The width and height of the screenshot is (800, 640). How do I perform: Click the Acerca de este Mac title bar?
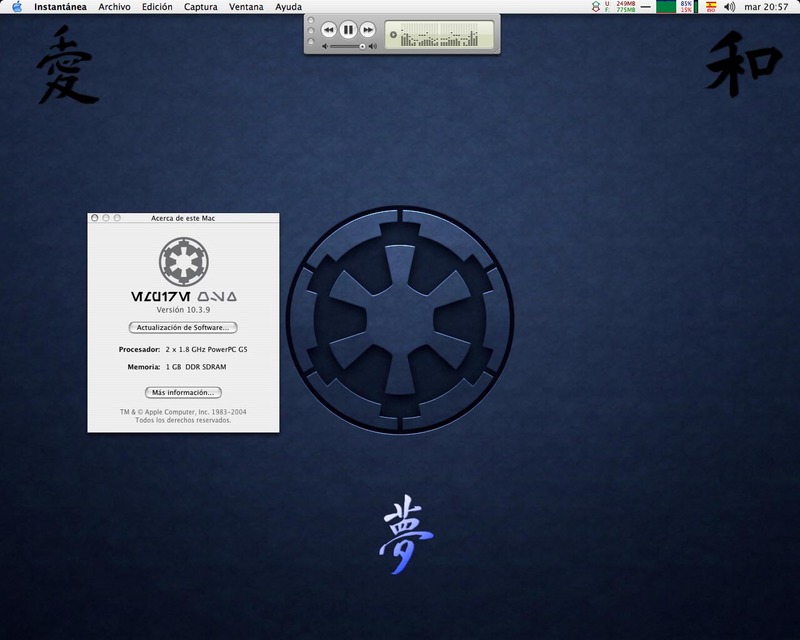click(183, 218)
